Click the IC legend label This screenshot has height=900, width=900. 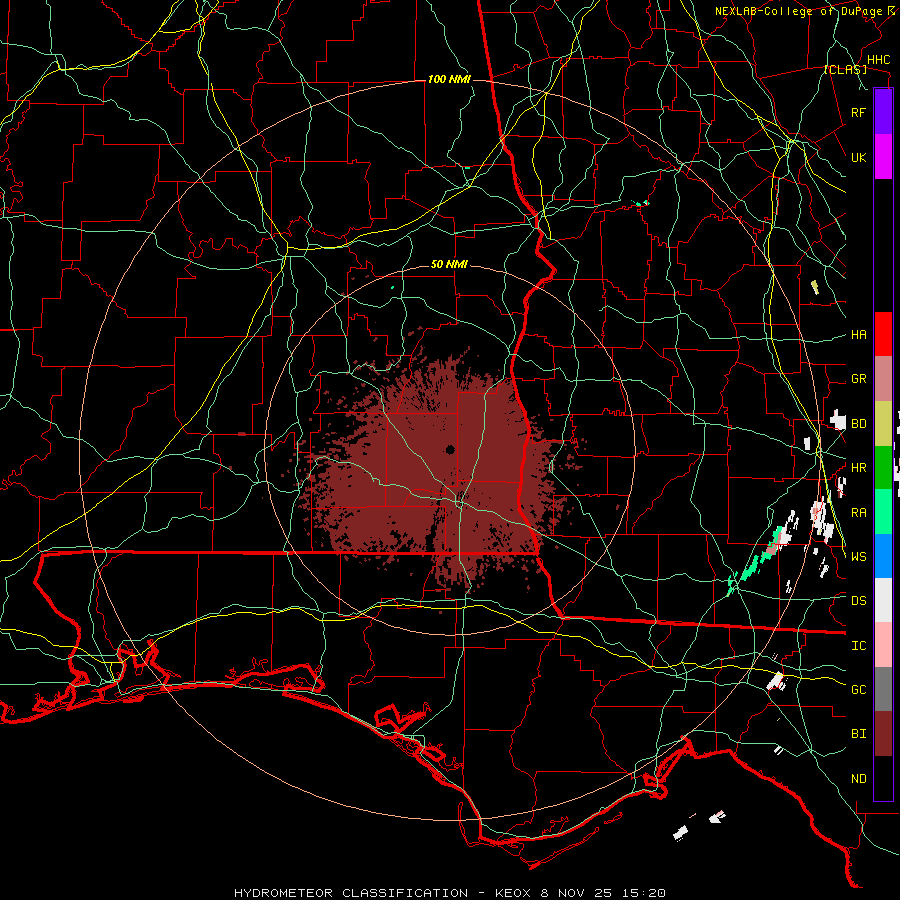[858, 646]
